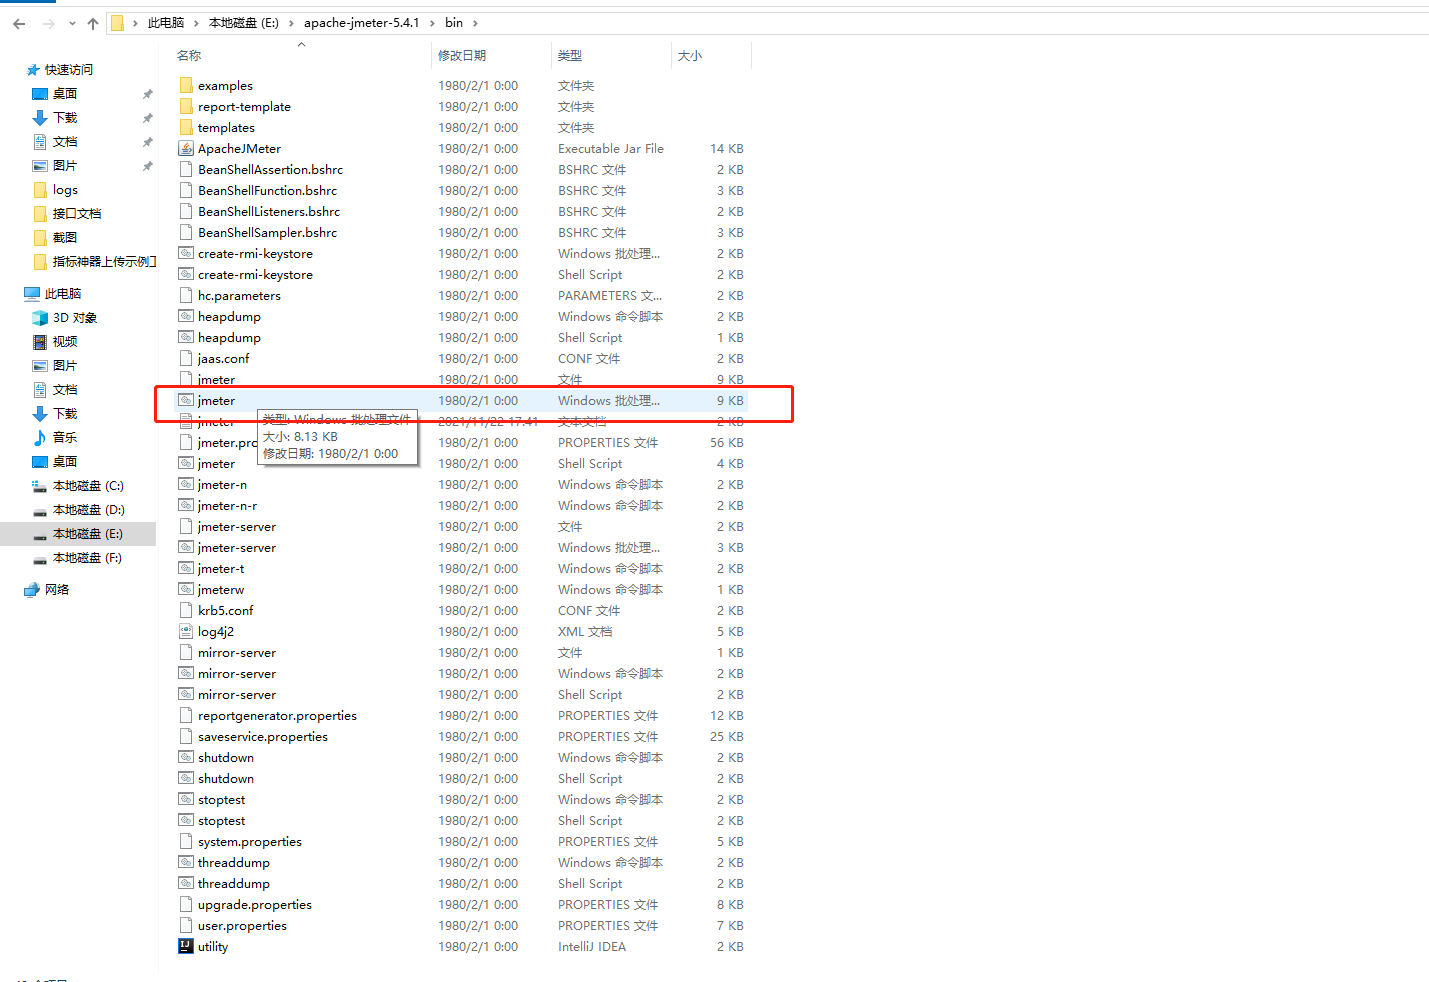Click the utility IntelliJ IDEA icon
This screenshot has height=982, width=1429.
point(186,946)
